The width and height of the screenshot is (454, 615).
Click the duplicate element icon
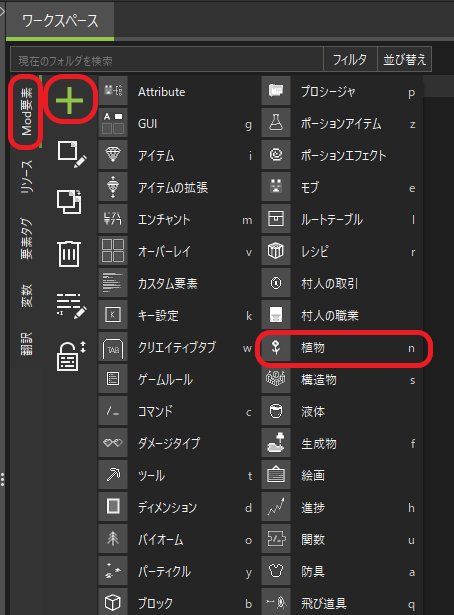[69, 202]
